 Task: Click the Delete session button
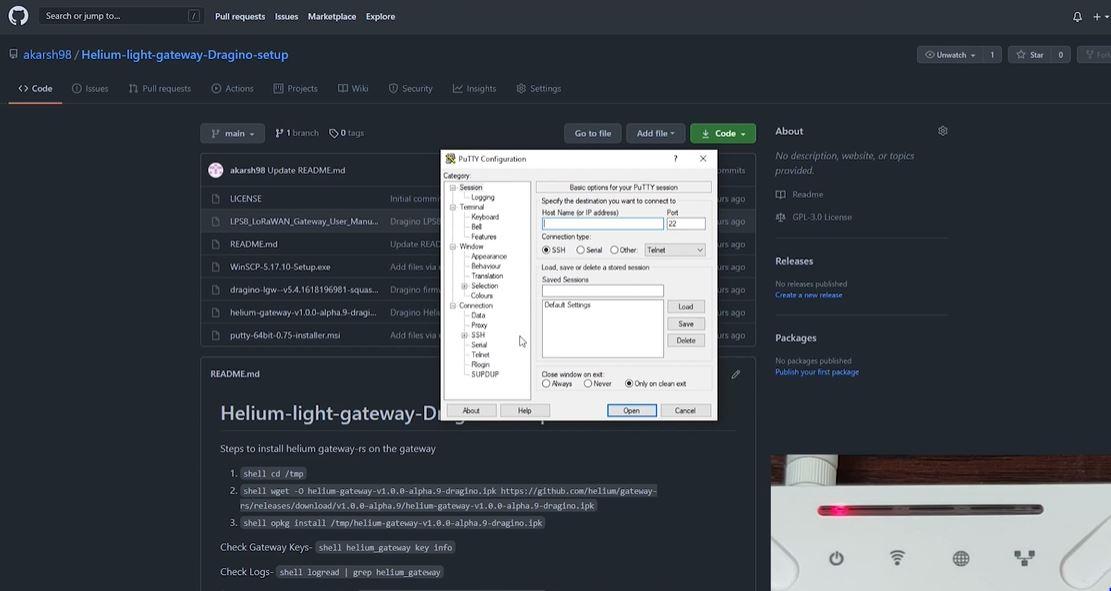(686, 341)
